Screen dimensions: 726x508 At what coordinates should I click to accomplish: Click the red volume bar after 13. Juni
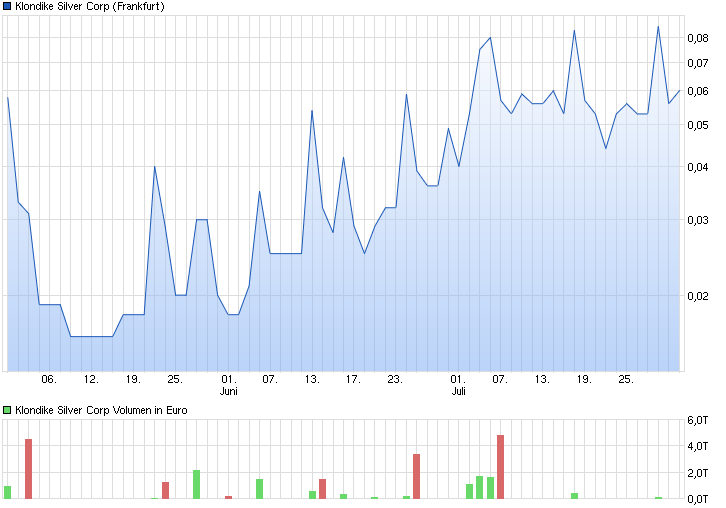(x=322, y=489)
